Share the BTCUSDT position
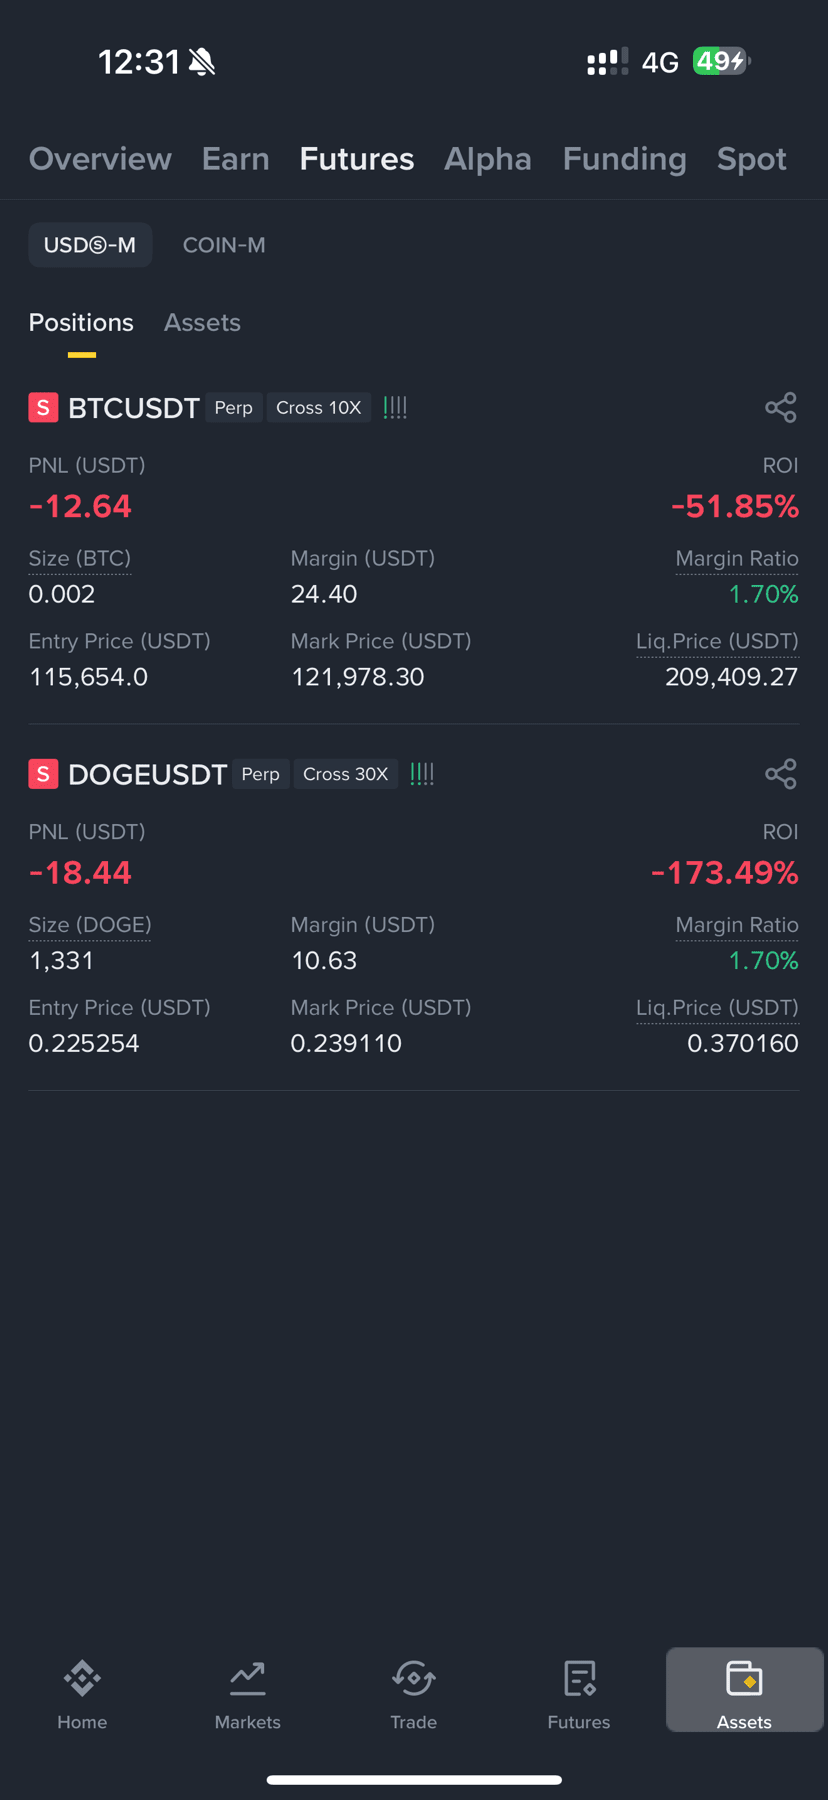 [x=780, y=408]
